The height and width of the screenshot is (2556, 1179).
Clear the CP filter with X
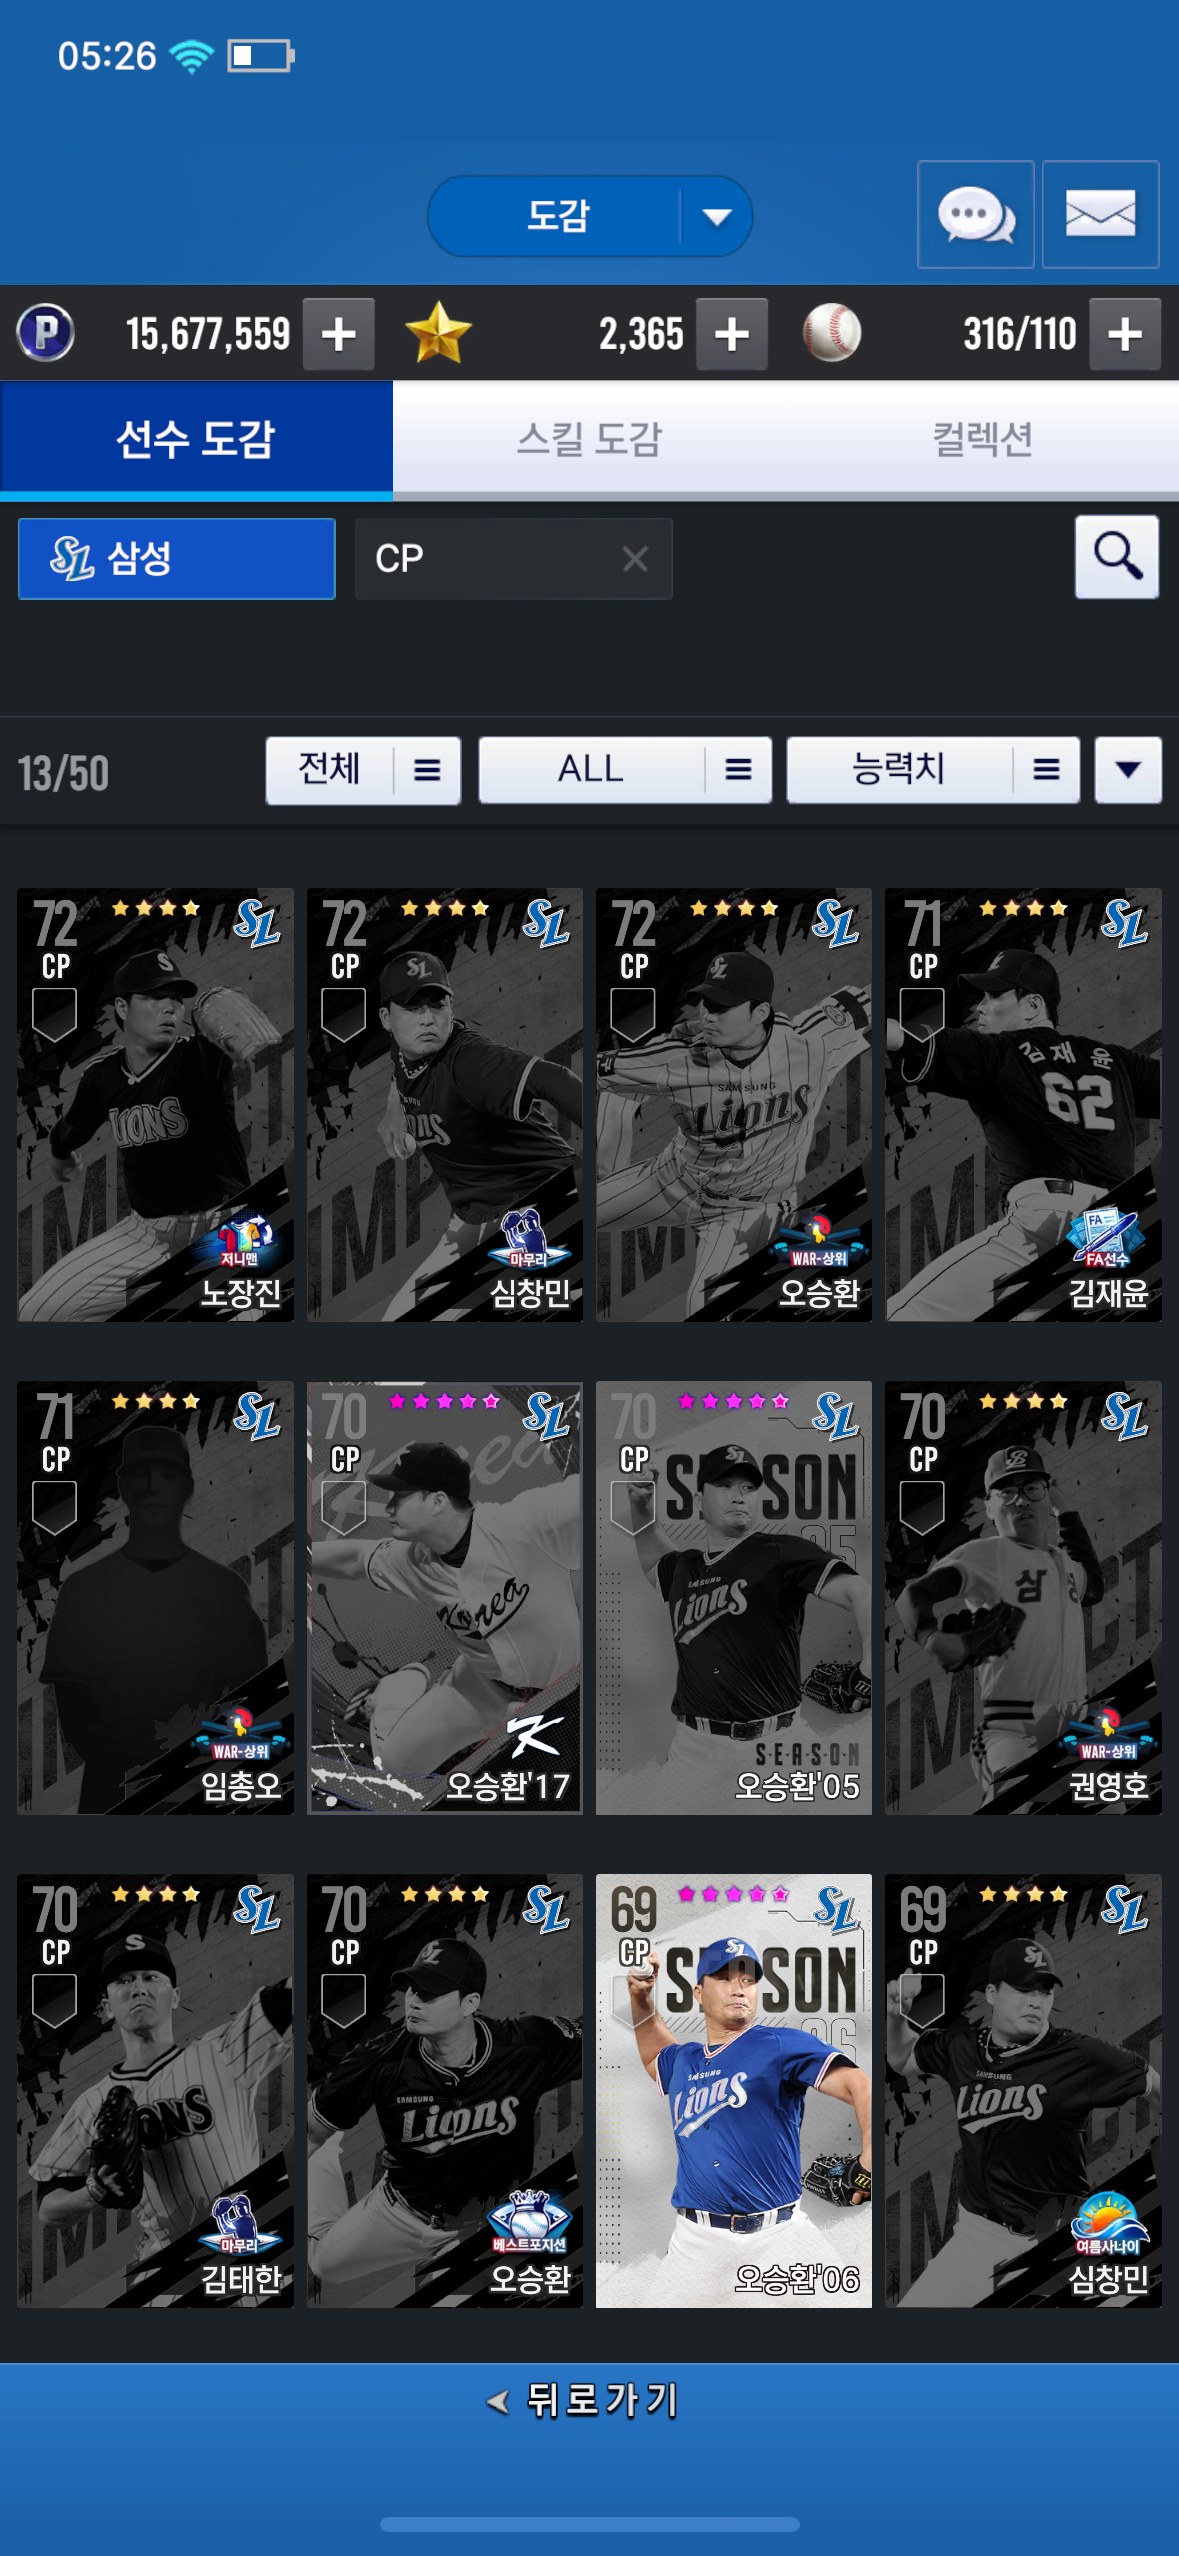coord(635,558)
